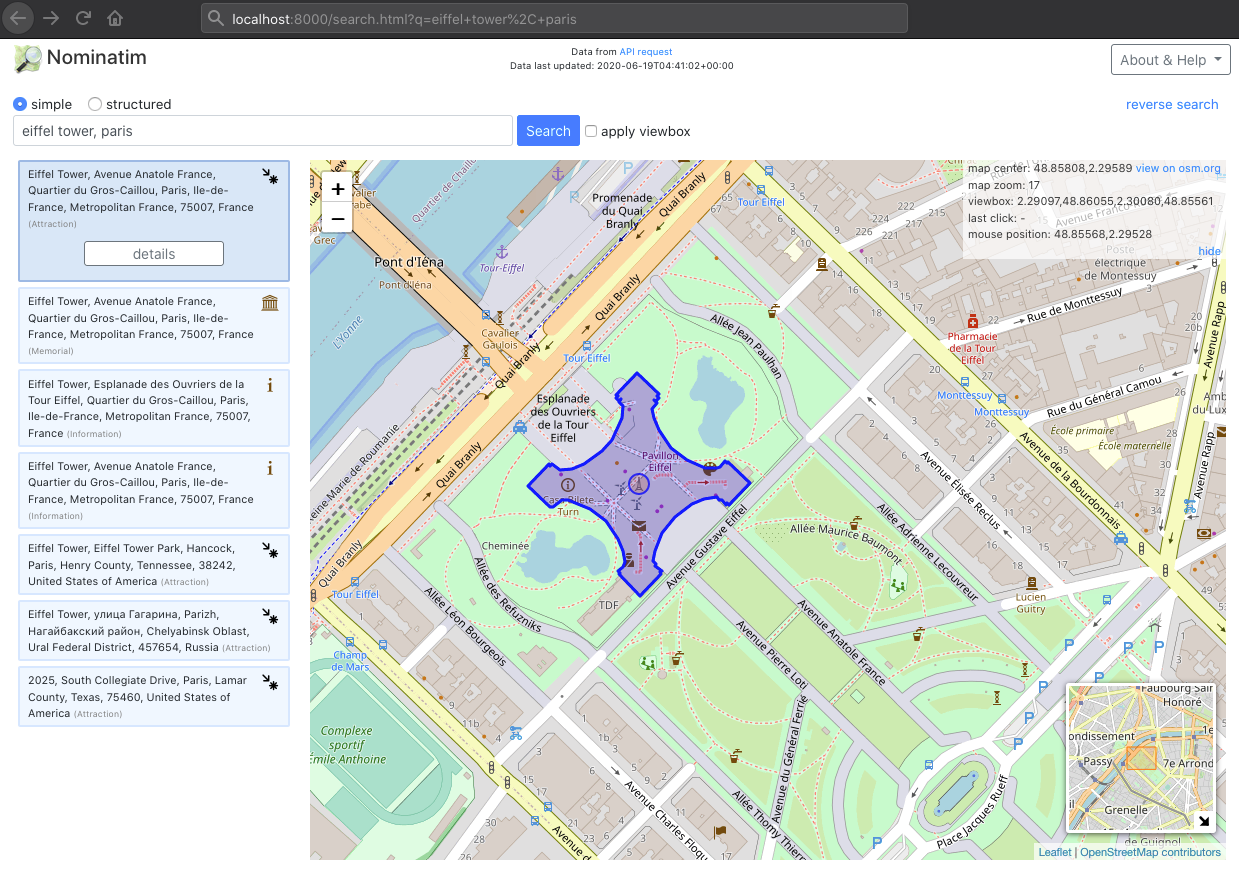The width and height of the screenshot is (1239, 870).
Task: Click attraction icon in Chelyabinsk Oblast result
Action: pos(270,616)
